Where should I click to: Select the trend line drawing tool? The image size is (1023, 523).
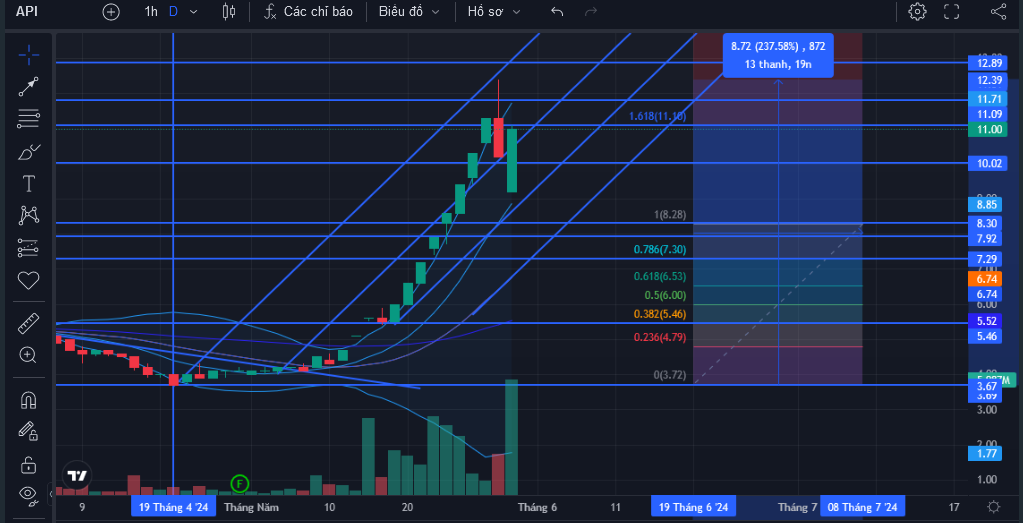pyautogui.click(x=28, y=87)
